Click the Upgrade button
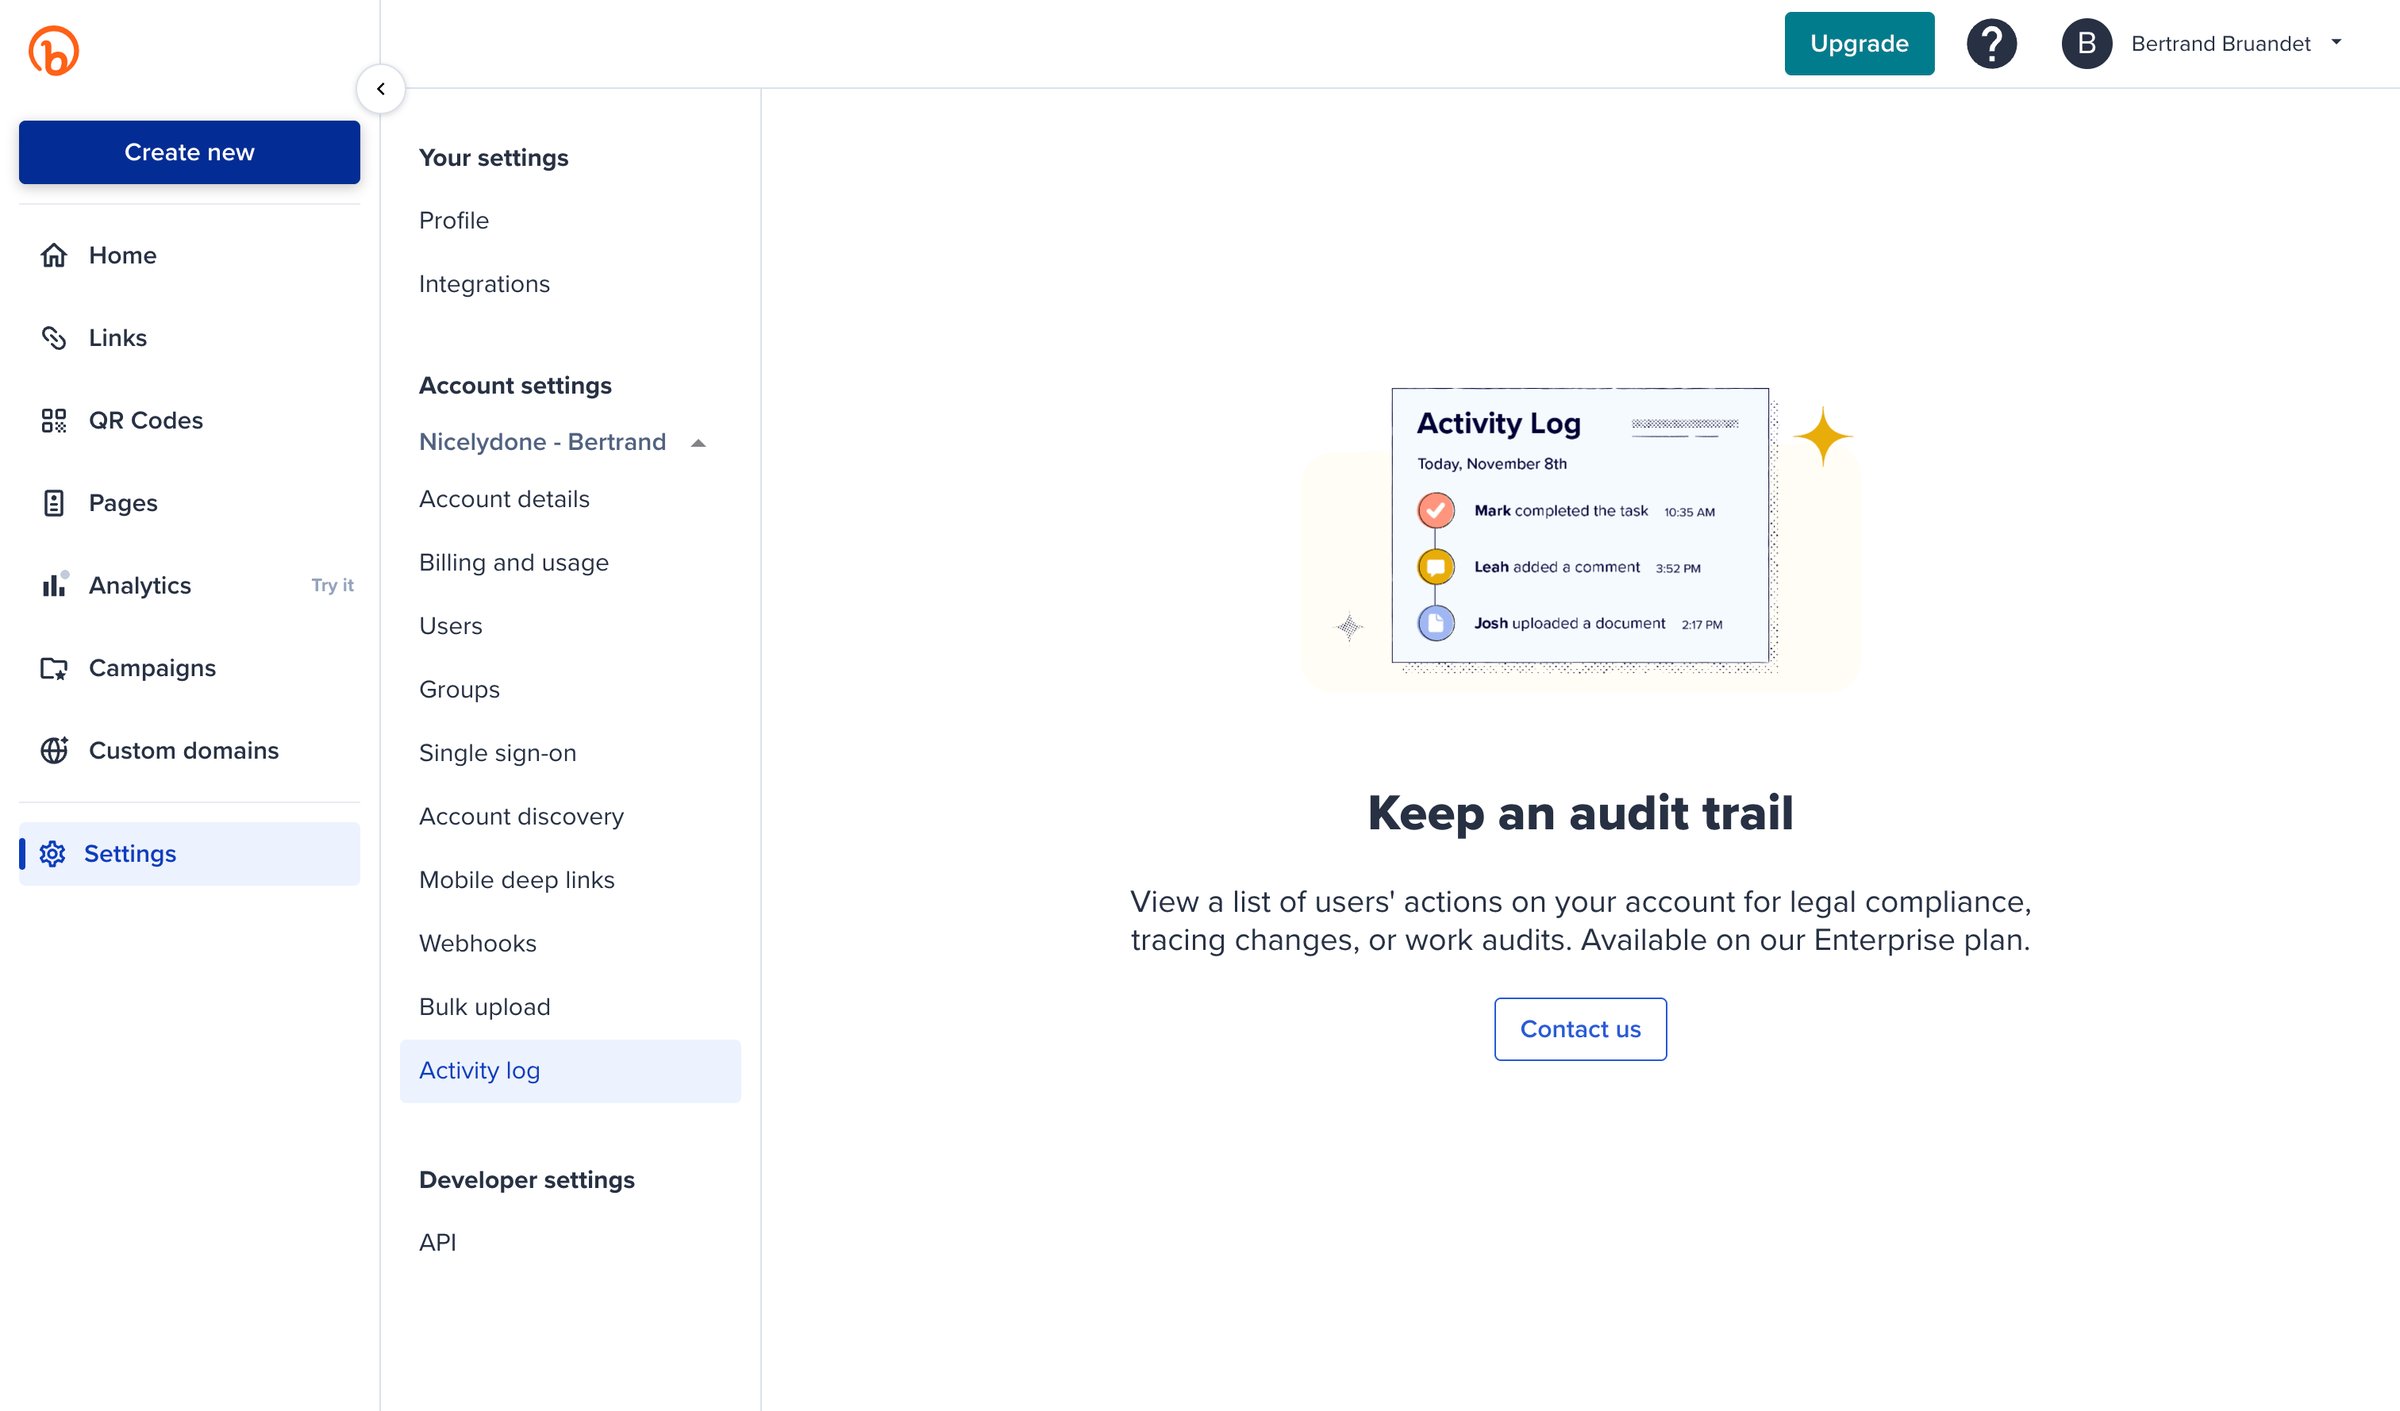This screenshot has height=1411, width=2400. point(1859,44)
